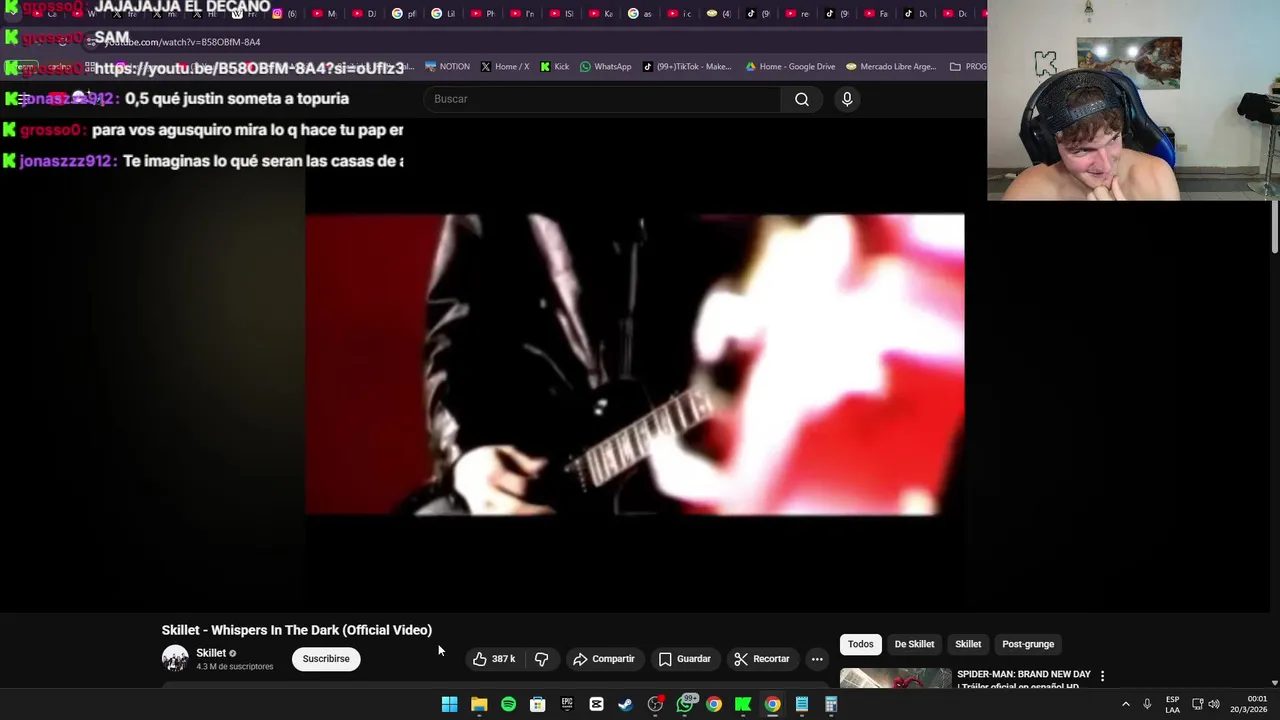Viewport: 1280px width, 720px height.
Task: Open OBS with recording indicator in taskbar
Action: pos(655,704)
